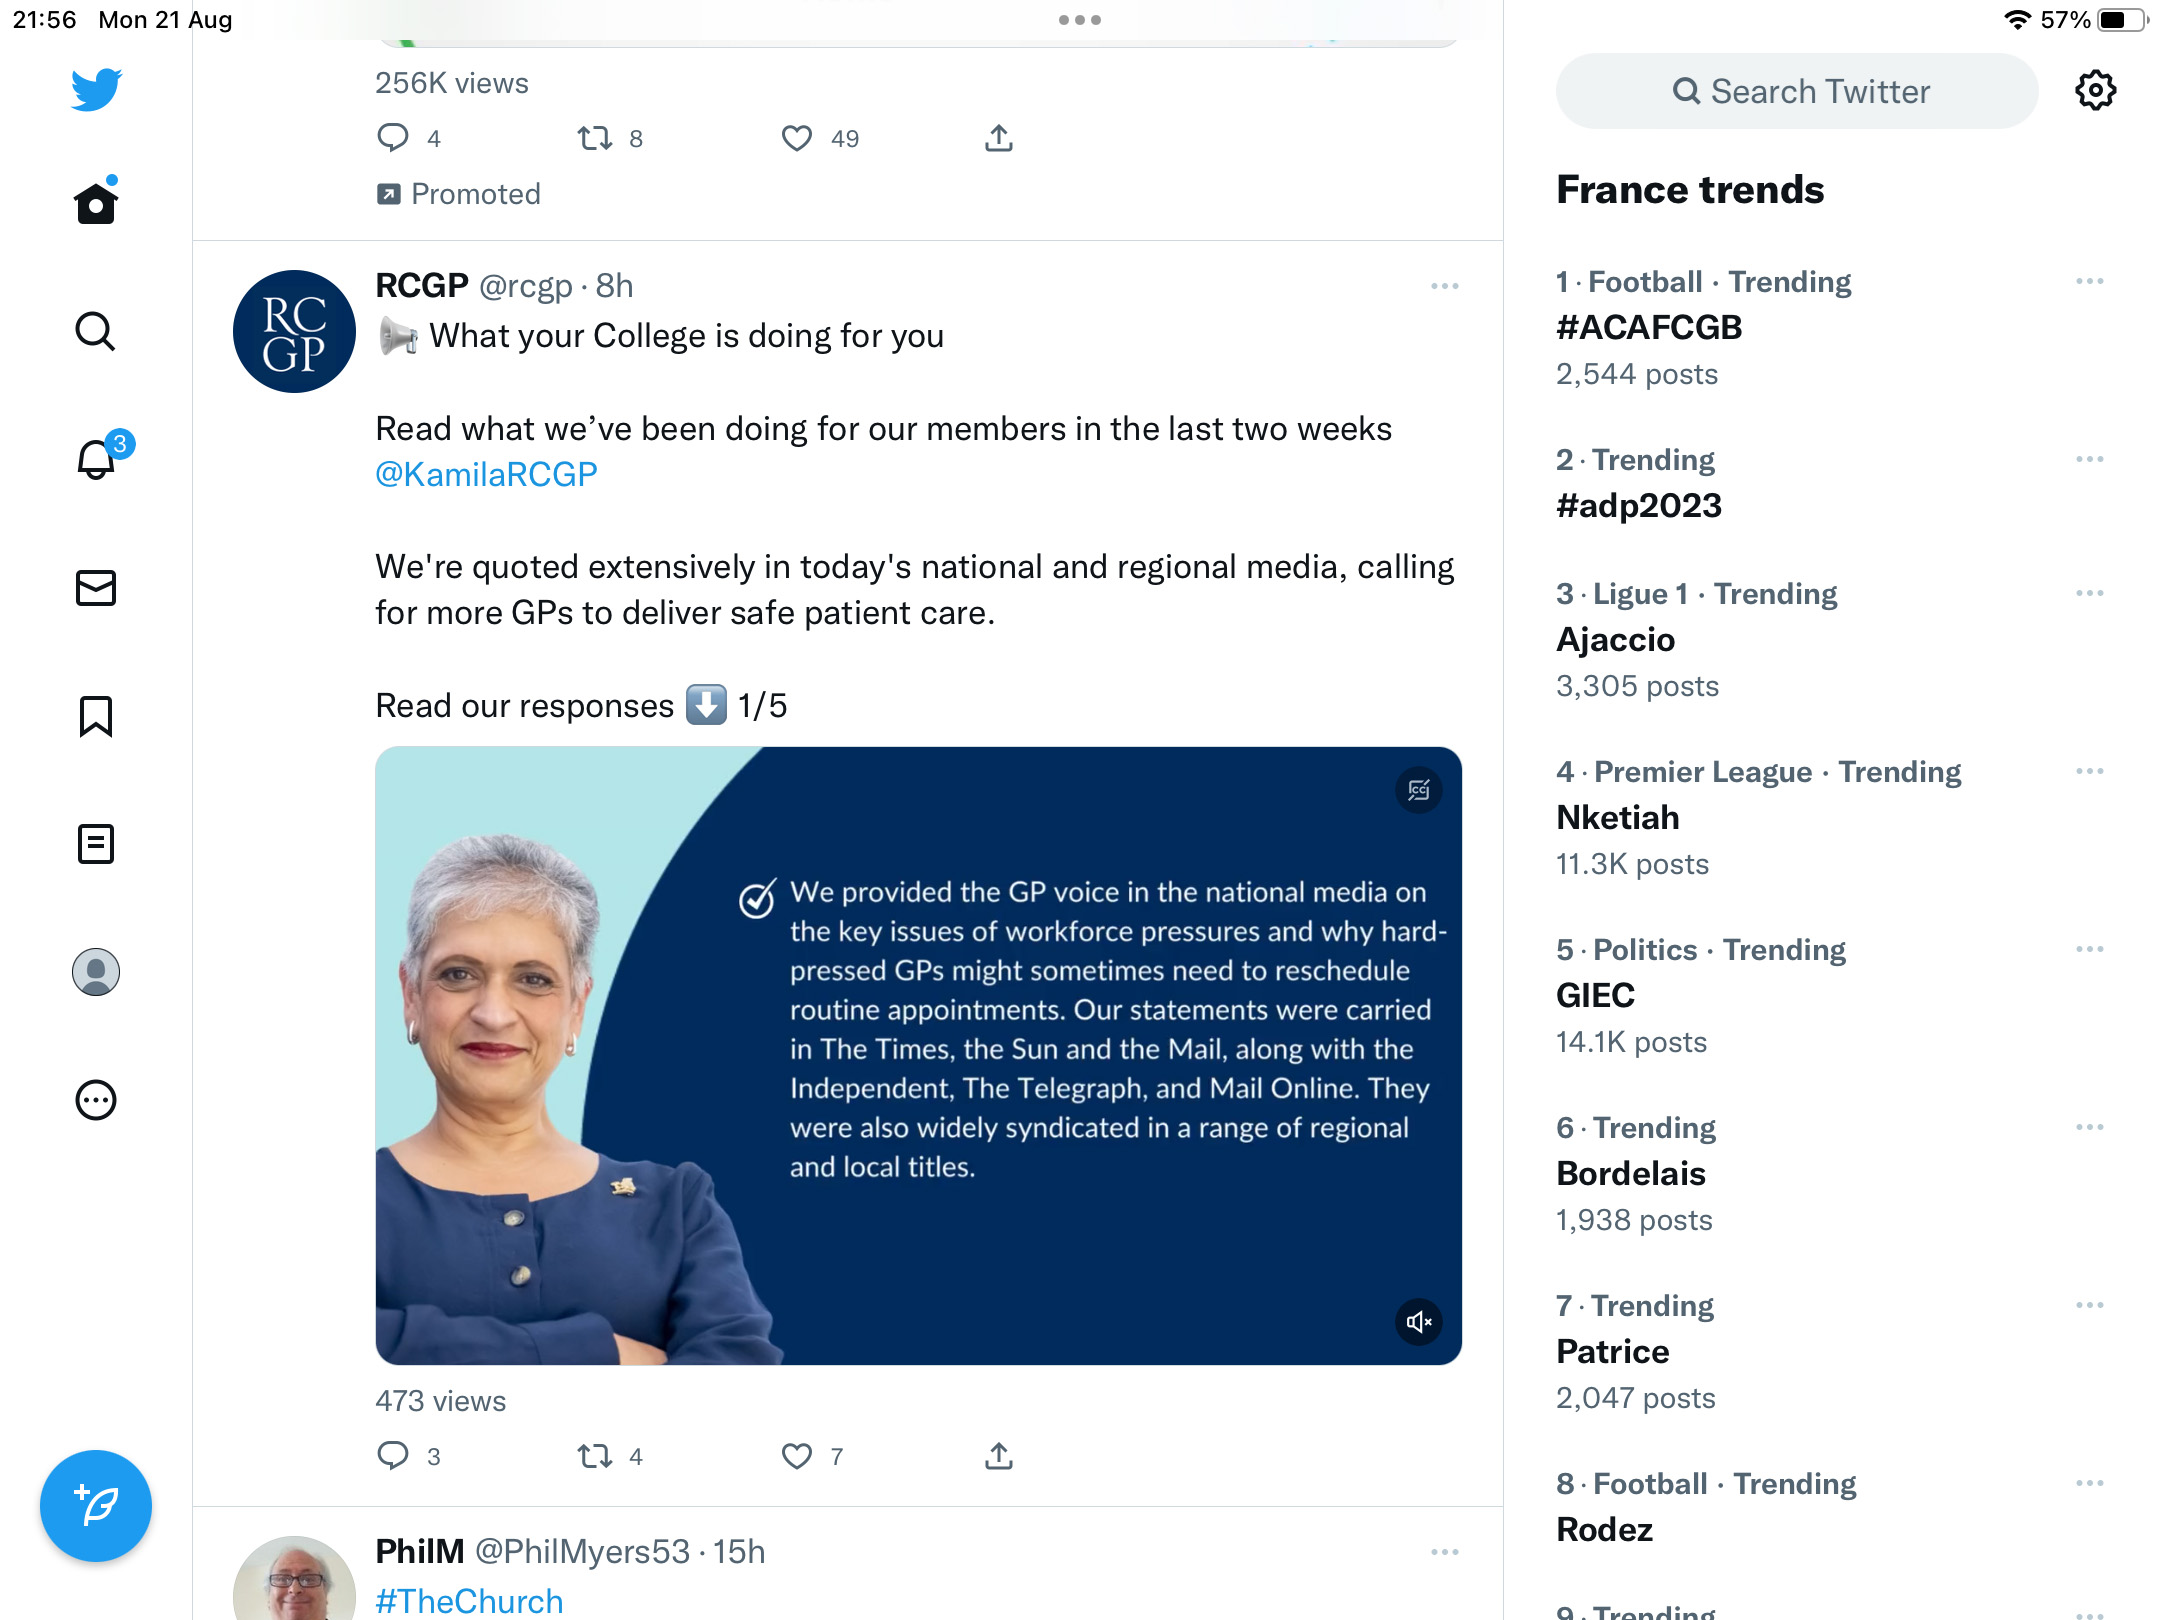Open options for #ACAFCGB trend
Viewport: 2160px width, 1620px height.
point(2089,281)
